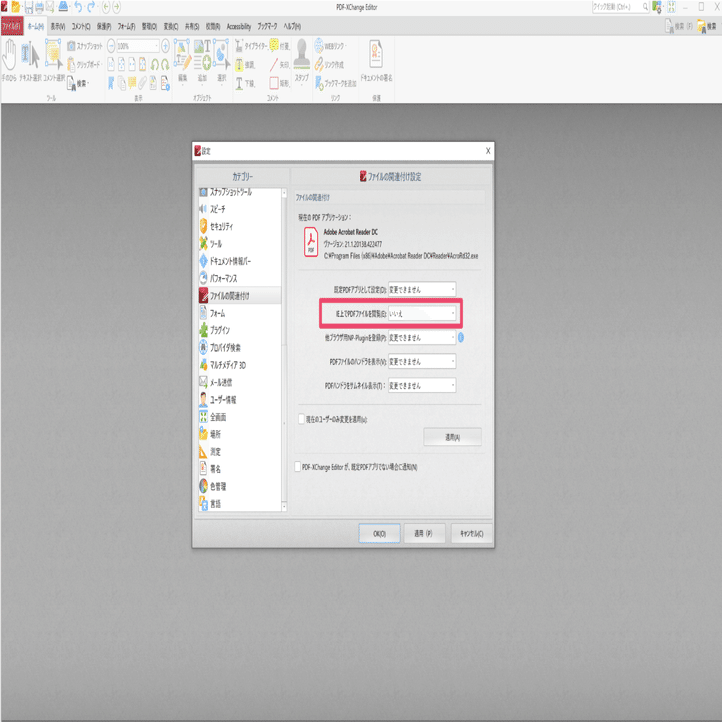Screen dimensions: 722x722
Task: Click the Open folder icon in quick access toolbar
Action: pos(16,6)
